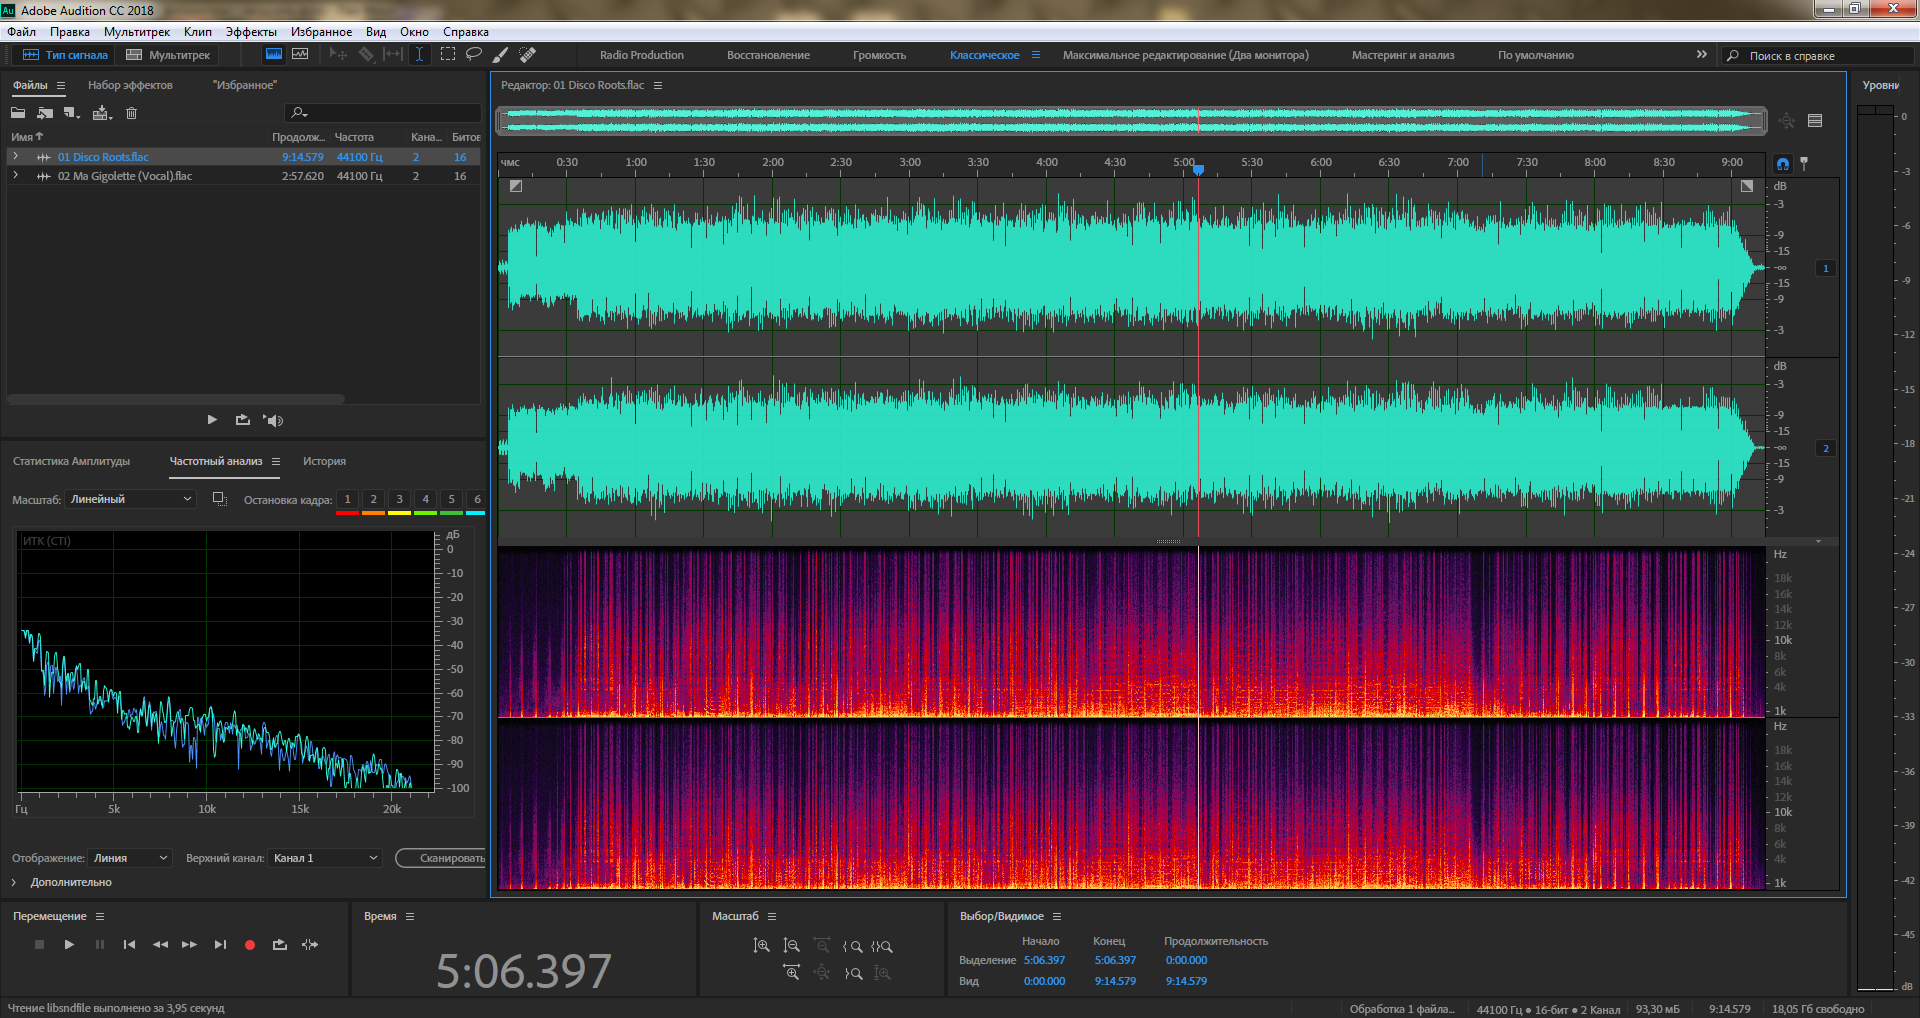The width and height of the screenshot is (1920, 1018).
Task: Click Open File folder icon in Files panel
Action: [x=18, y=113]
